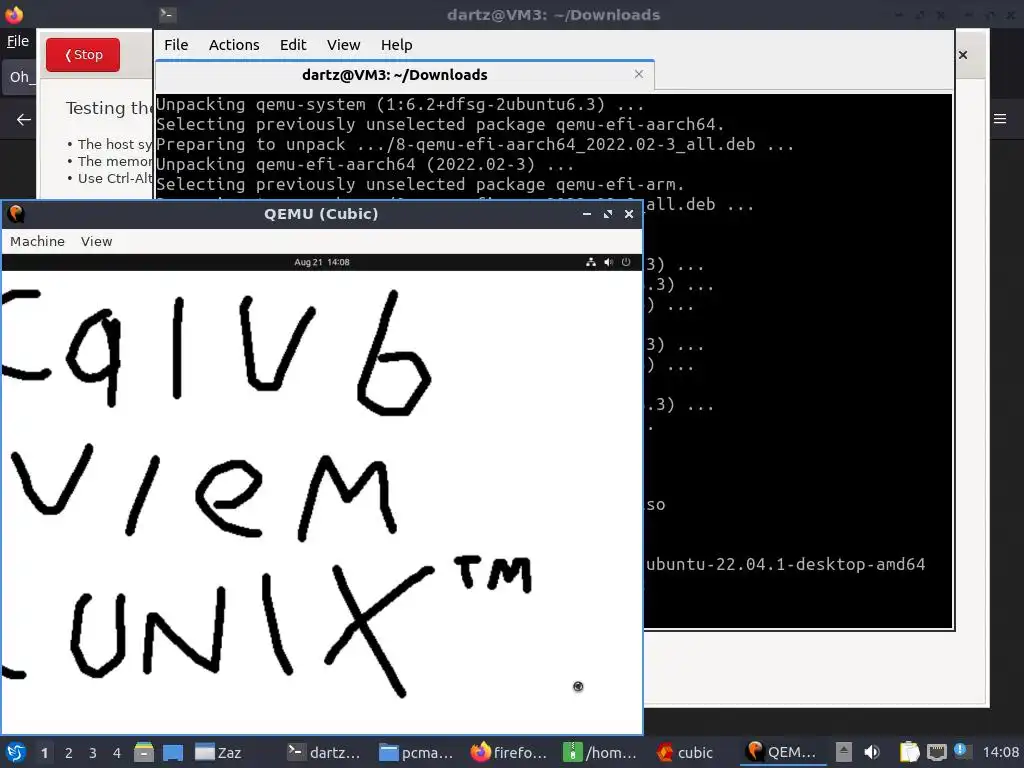Switch to the firefo… taskbar item
The width and height of the screenshot is (1024, 768).
click(508, 752)
